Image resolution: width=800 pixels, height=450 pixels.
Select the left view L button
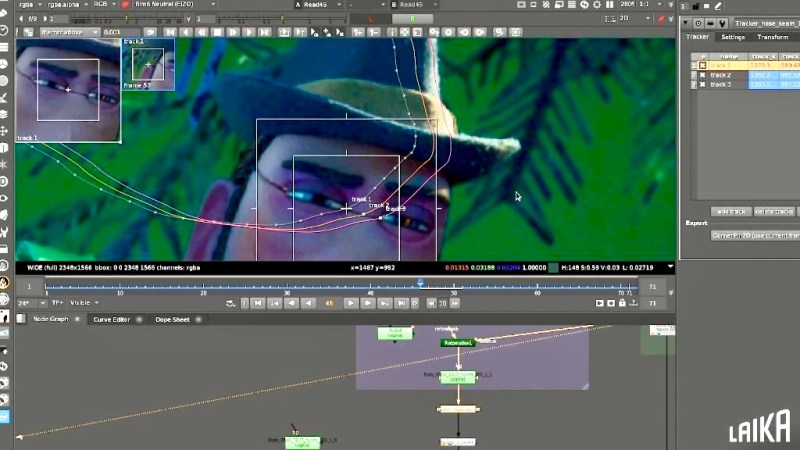pos(371,19)
